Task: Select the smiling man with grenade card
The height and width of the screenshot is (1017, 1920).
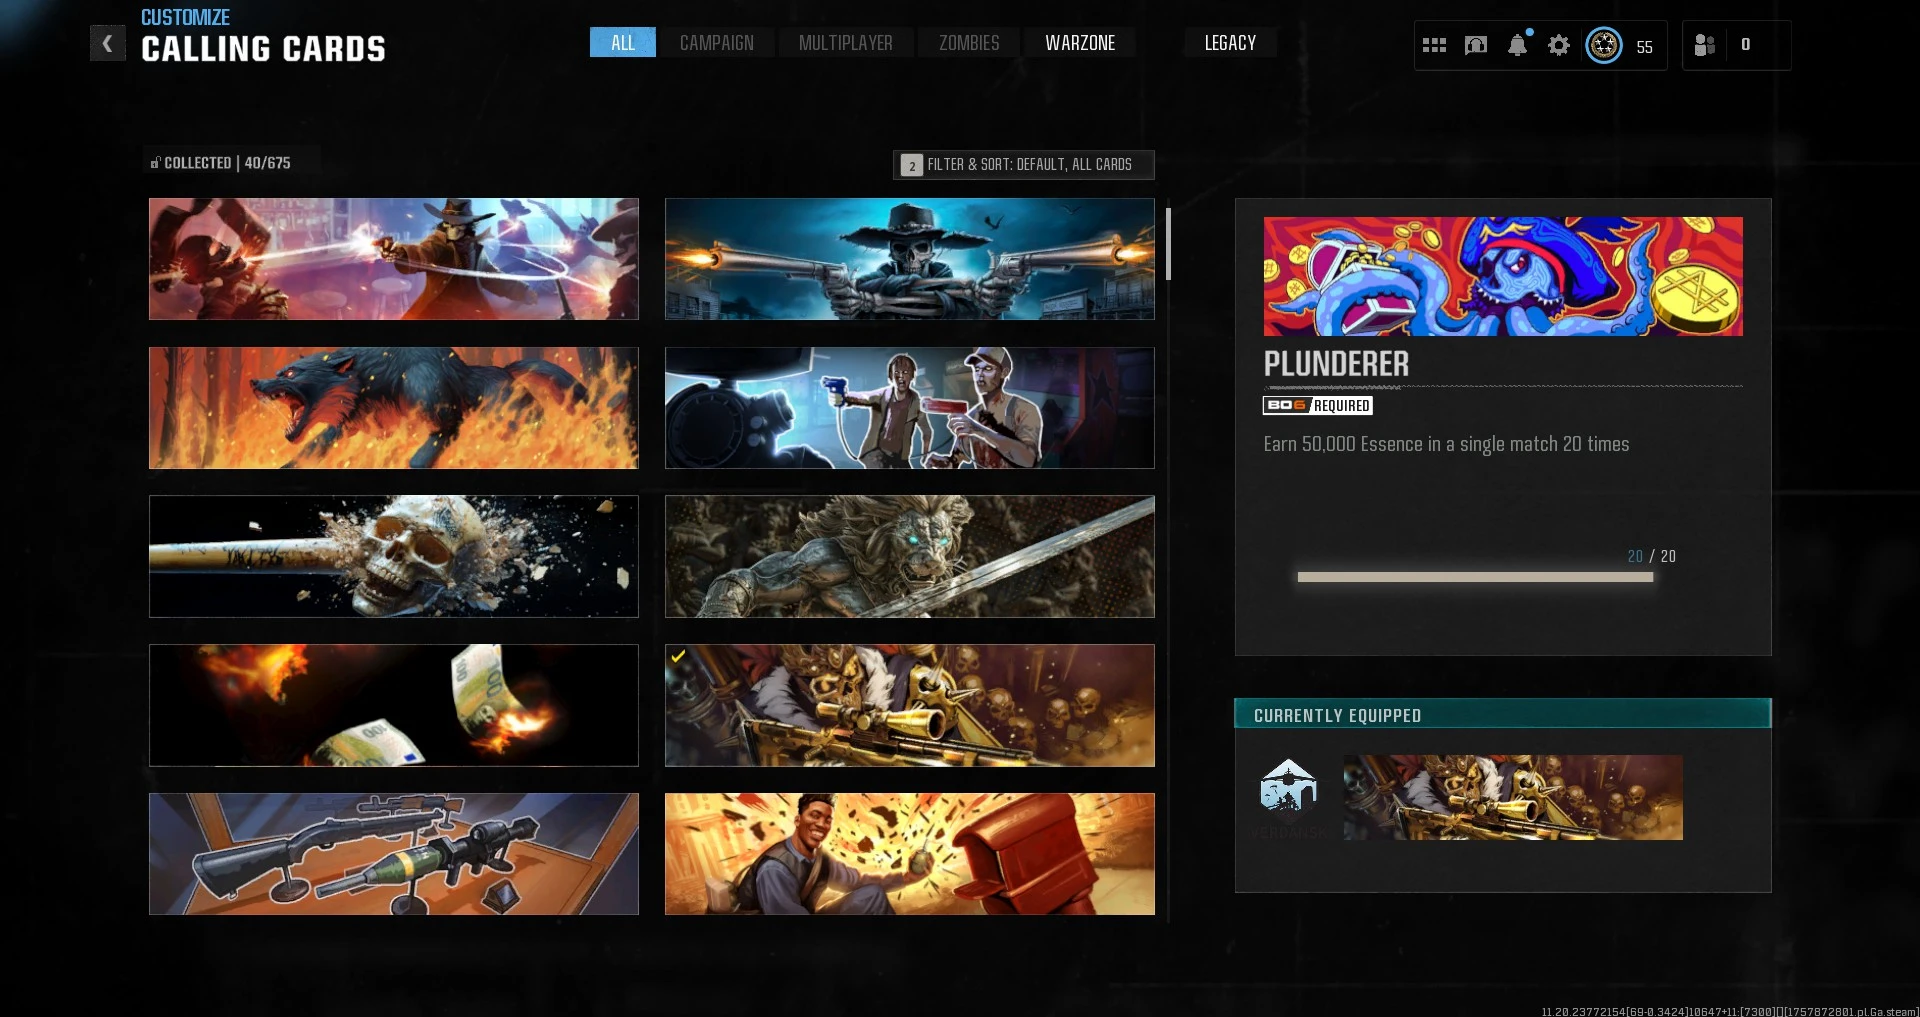Action: 910,854
